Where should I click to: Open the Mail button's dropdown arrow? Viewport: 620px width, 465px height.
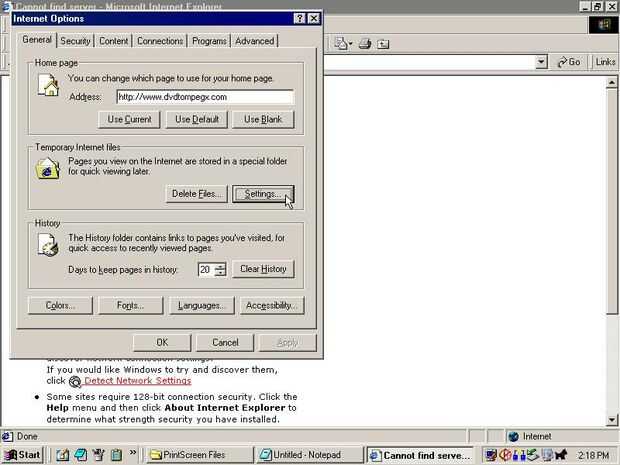350,44
